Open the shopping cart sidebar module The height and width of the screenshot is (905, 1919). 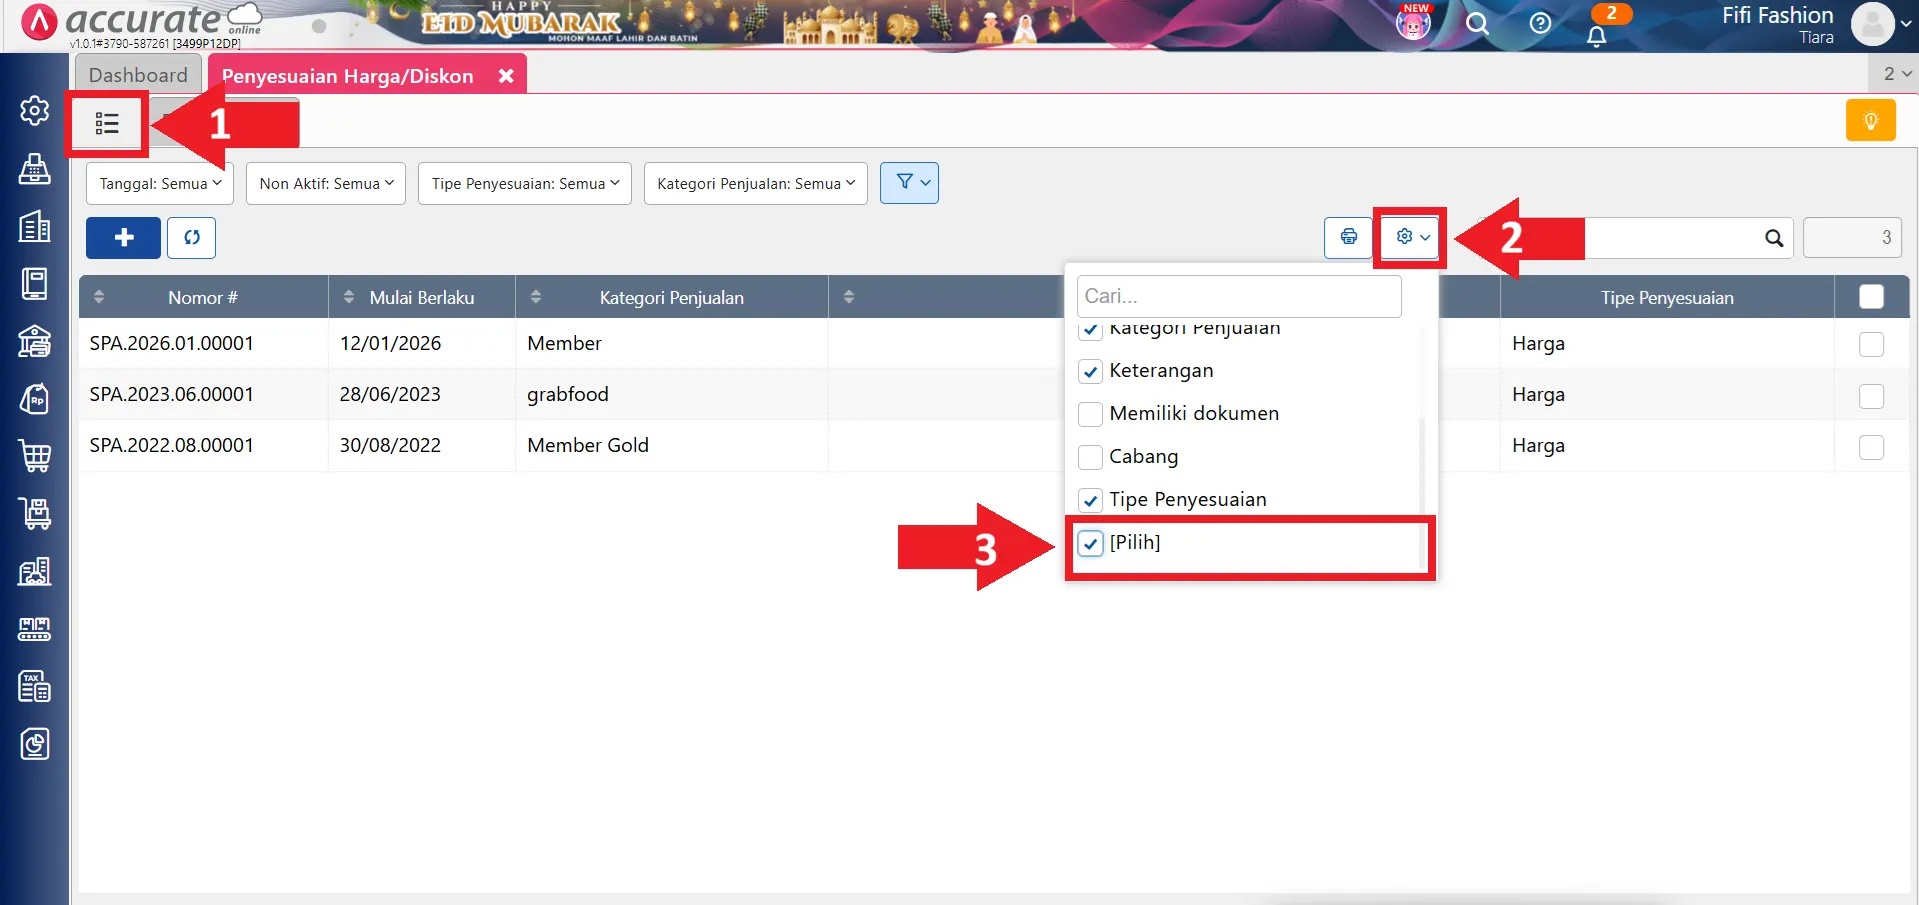[35, 456]
